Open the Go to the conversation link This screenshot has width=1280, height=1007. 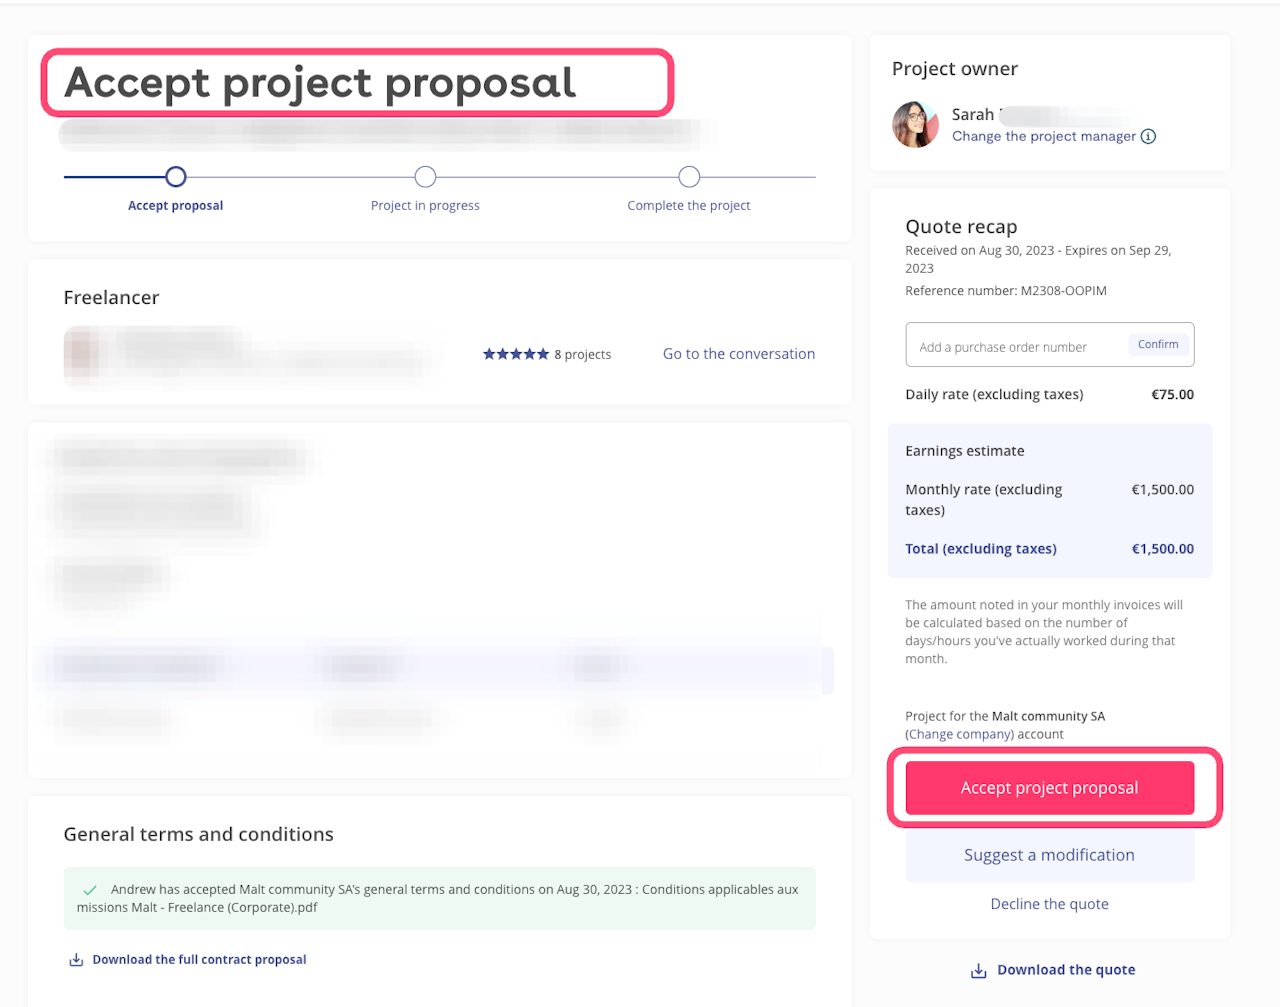(739, 354)
